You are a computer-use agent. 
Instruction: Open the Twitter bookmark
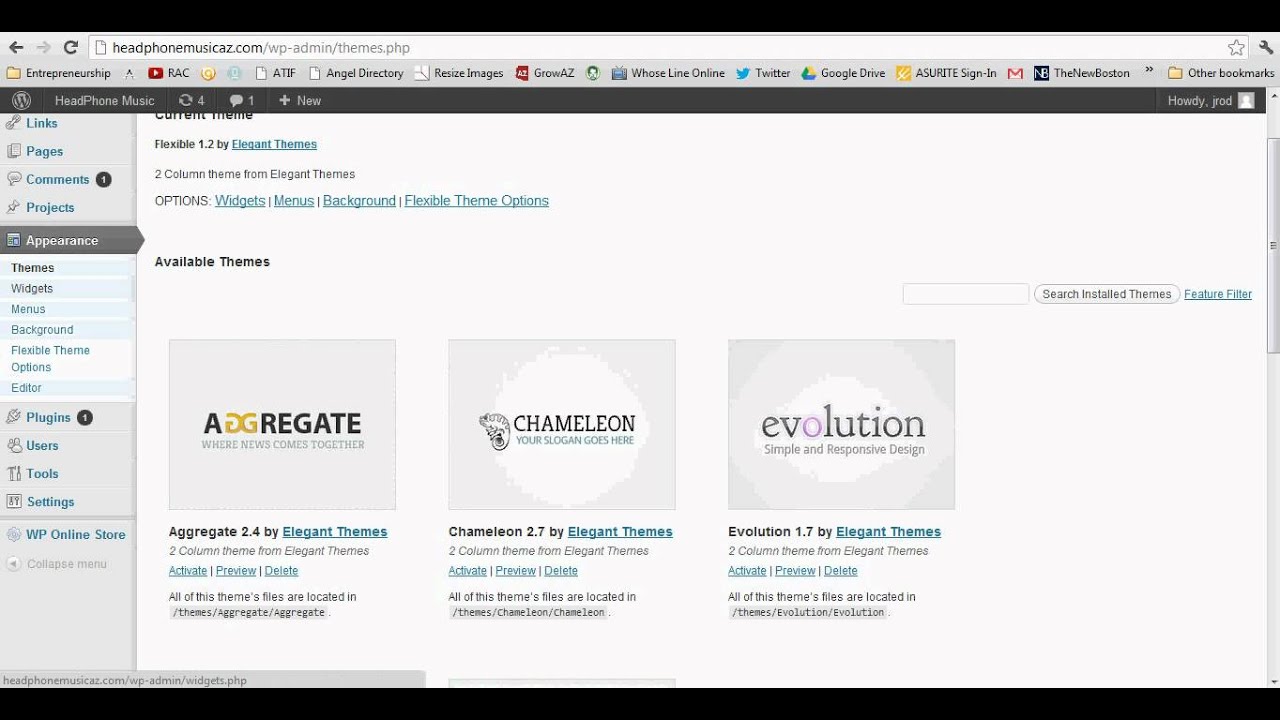tap(763, 73)
